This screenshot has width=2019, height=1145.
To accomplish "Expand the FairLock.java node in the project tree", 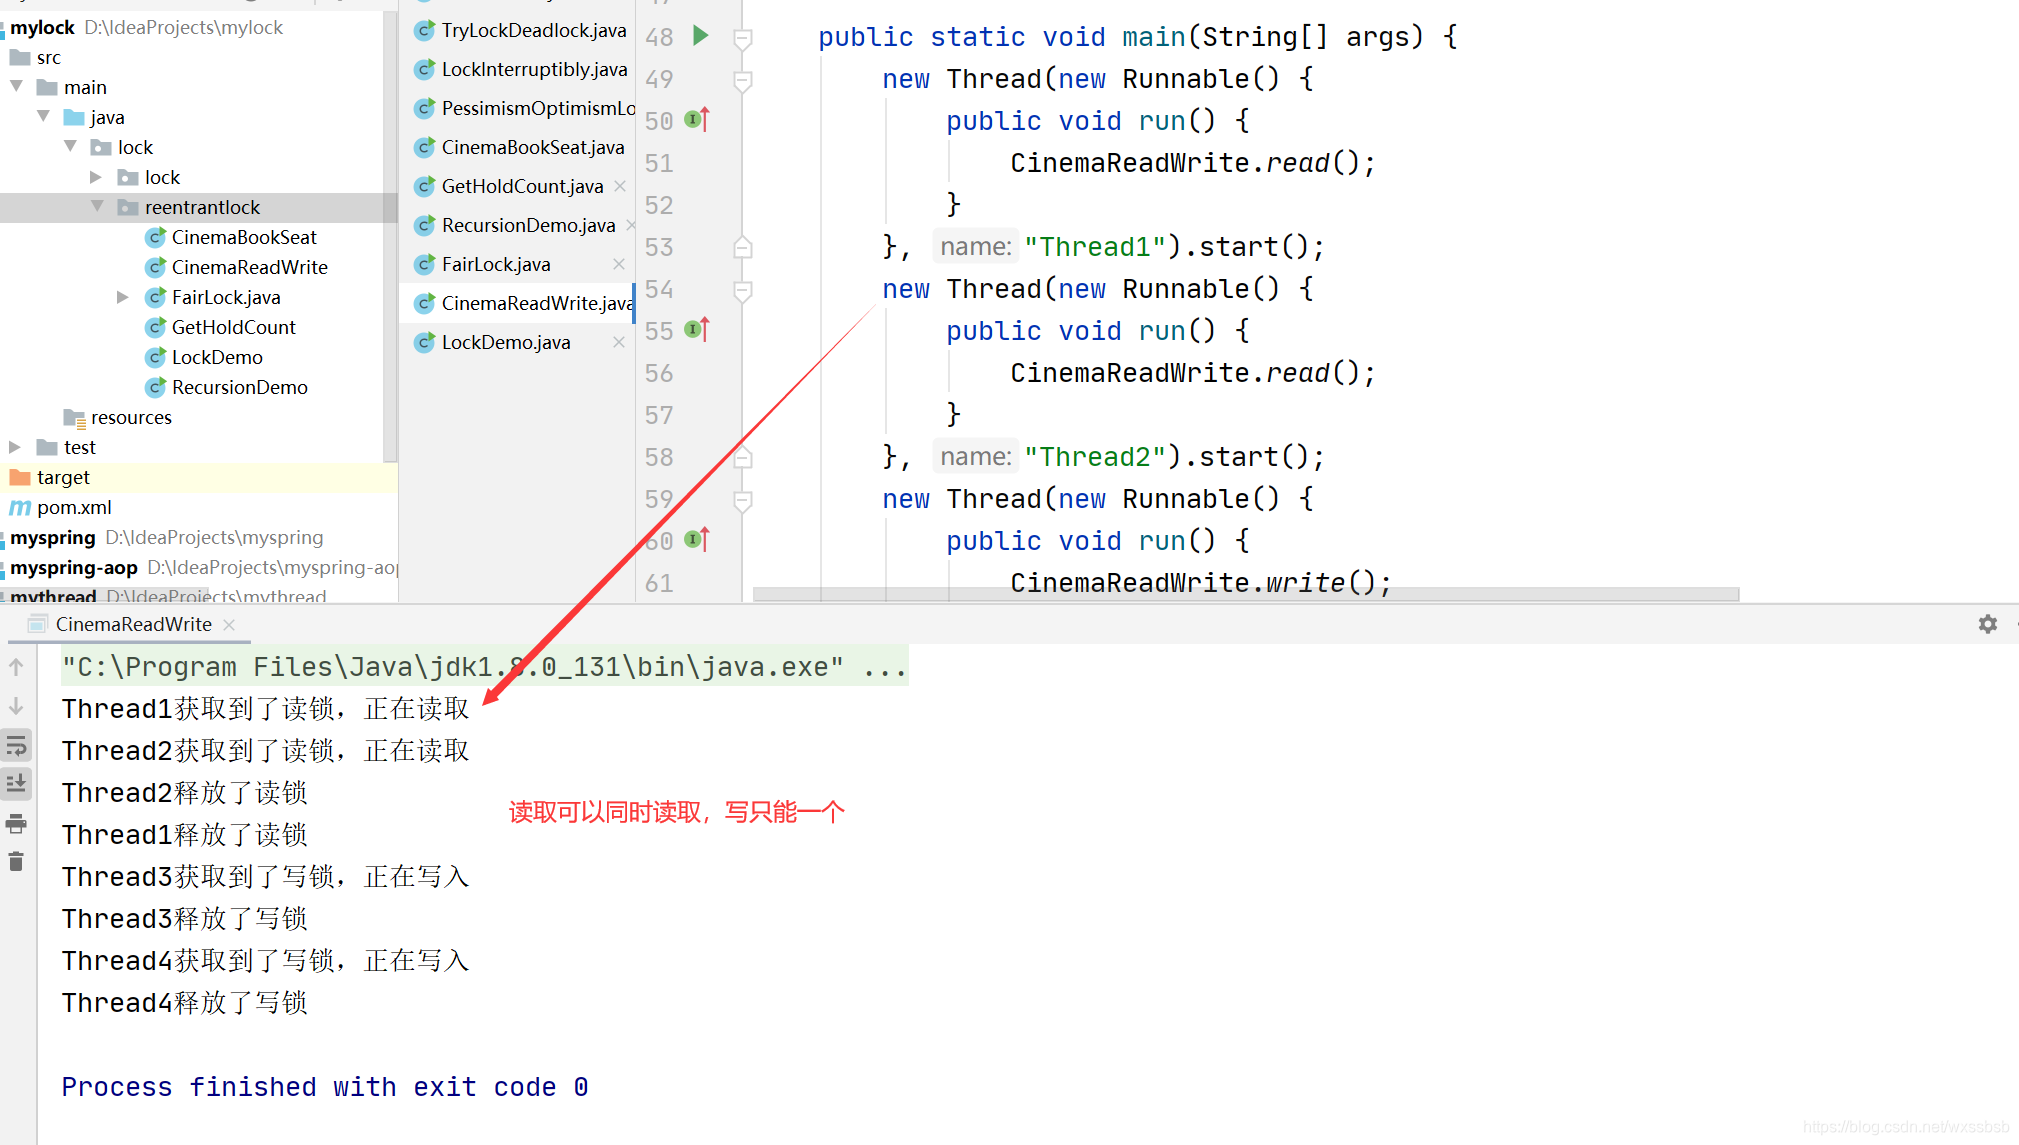I will point(122,297).
